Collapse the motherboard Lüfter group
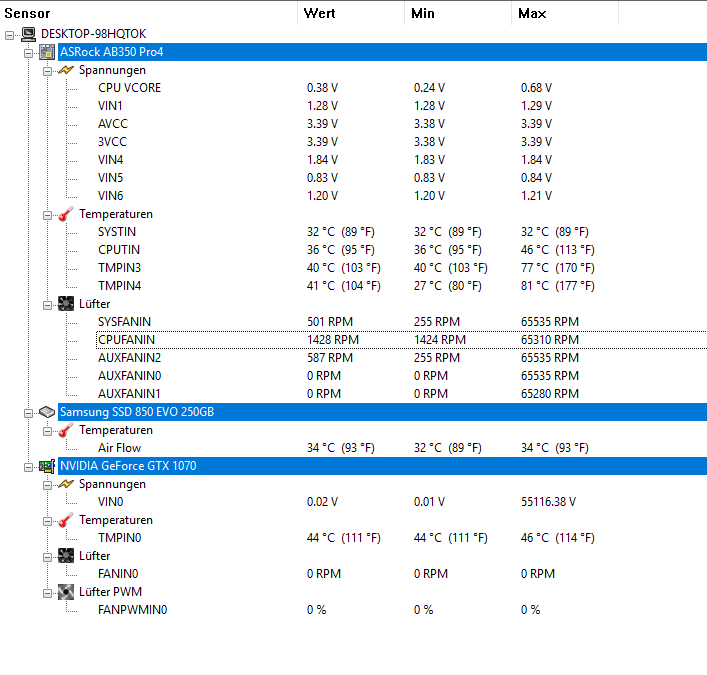The height and width of the screenshot is (675, 707). pos(47,305)
